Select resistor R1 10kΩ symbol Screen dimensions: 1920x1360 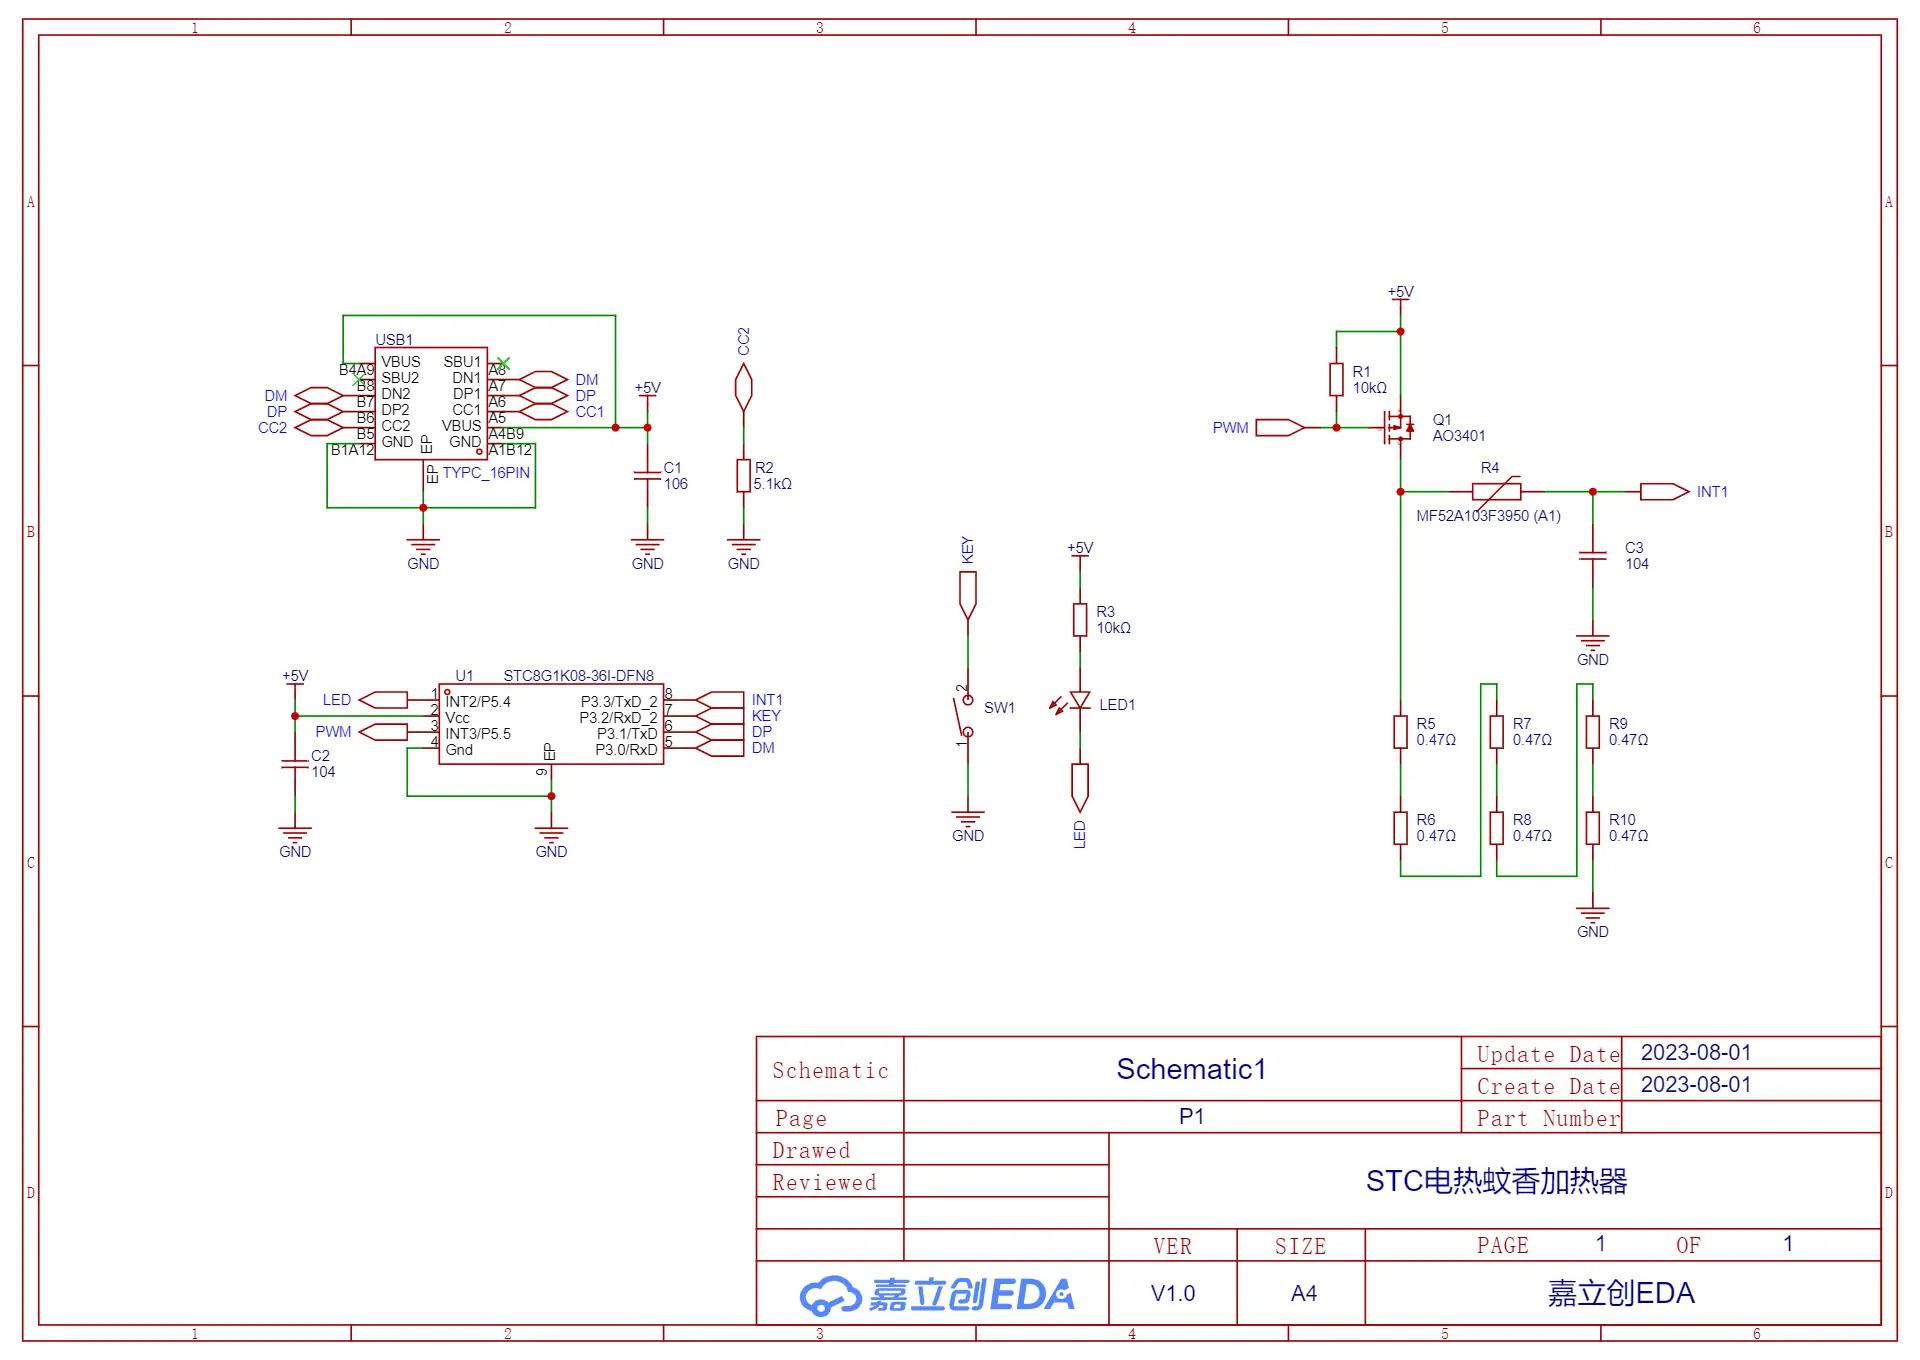coord(1336,380)
